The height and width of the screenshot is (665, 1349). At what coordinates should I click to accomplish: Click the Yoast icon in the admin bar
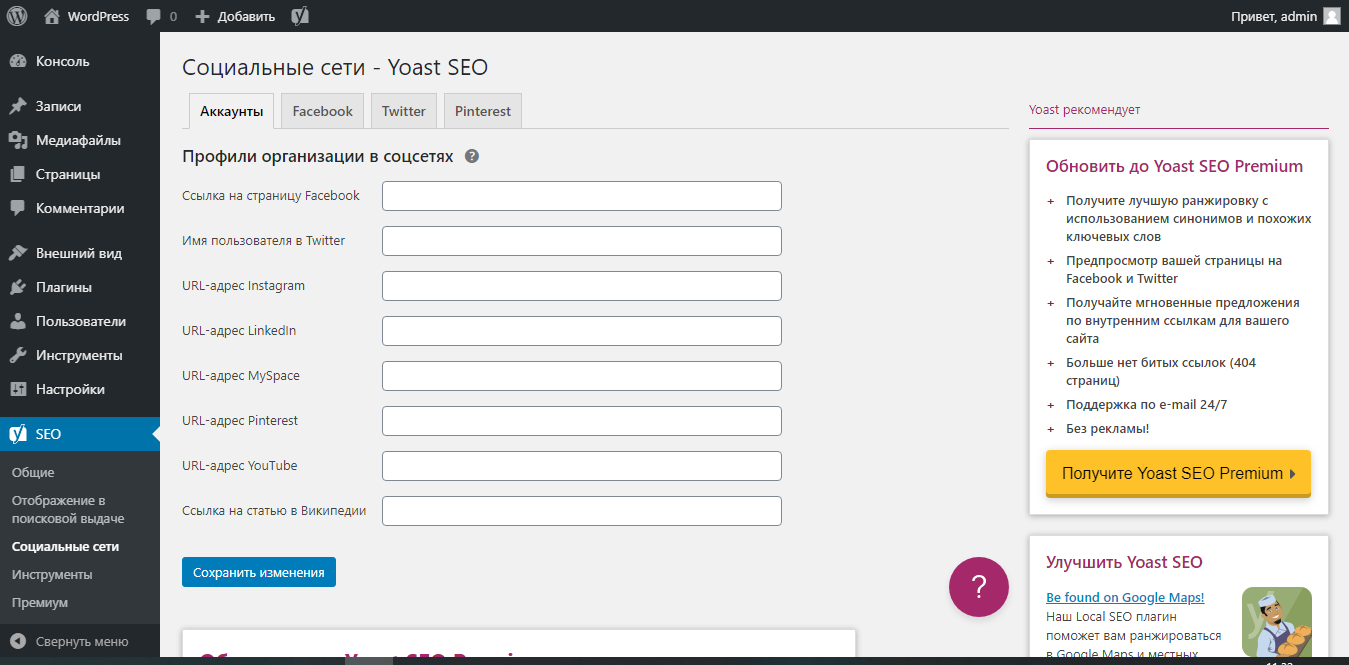[x=299, y=15]
